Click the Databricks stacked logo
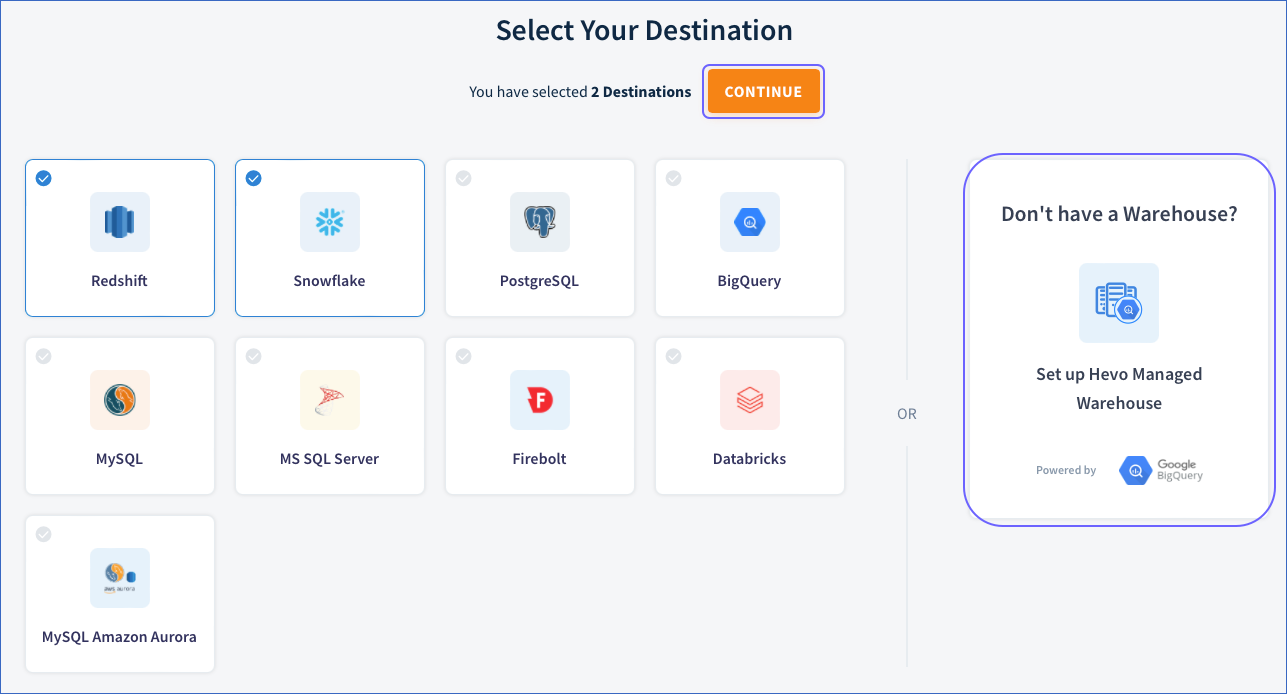Screen dimensions: 1287x694 (x=749, y=400)
